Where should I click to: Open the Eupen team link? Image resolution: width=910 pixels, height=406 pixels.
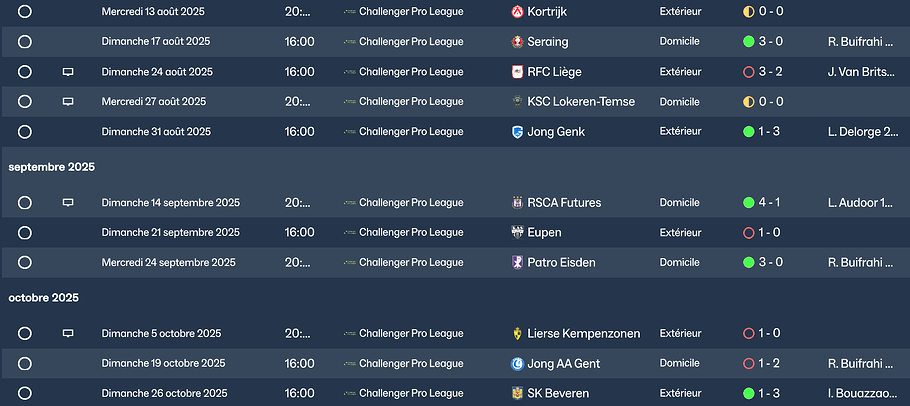(x=544, y=233)
